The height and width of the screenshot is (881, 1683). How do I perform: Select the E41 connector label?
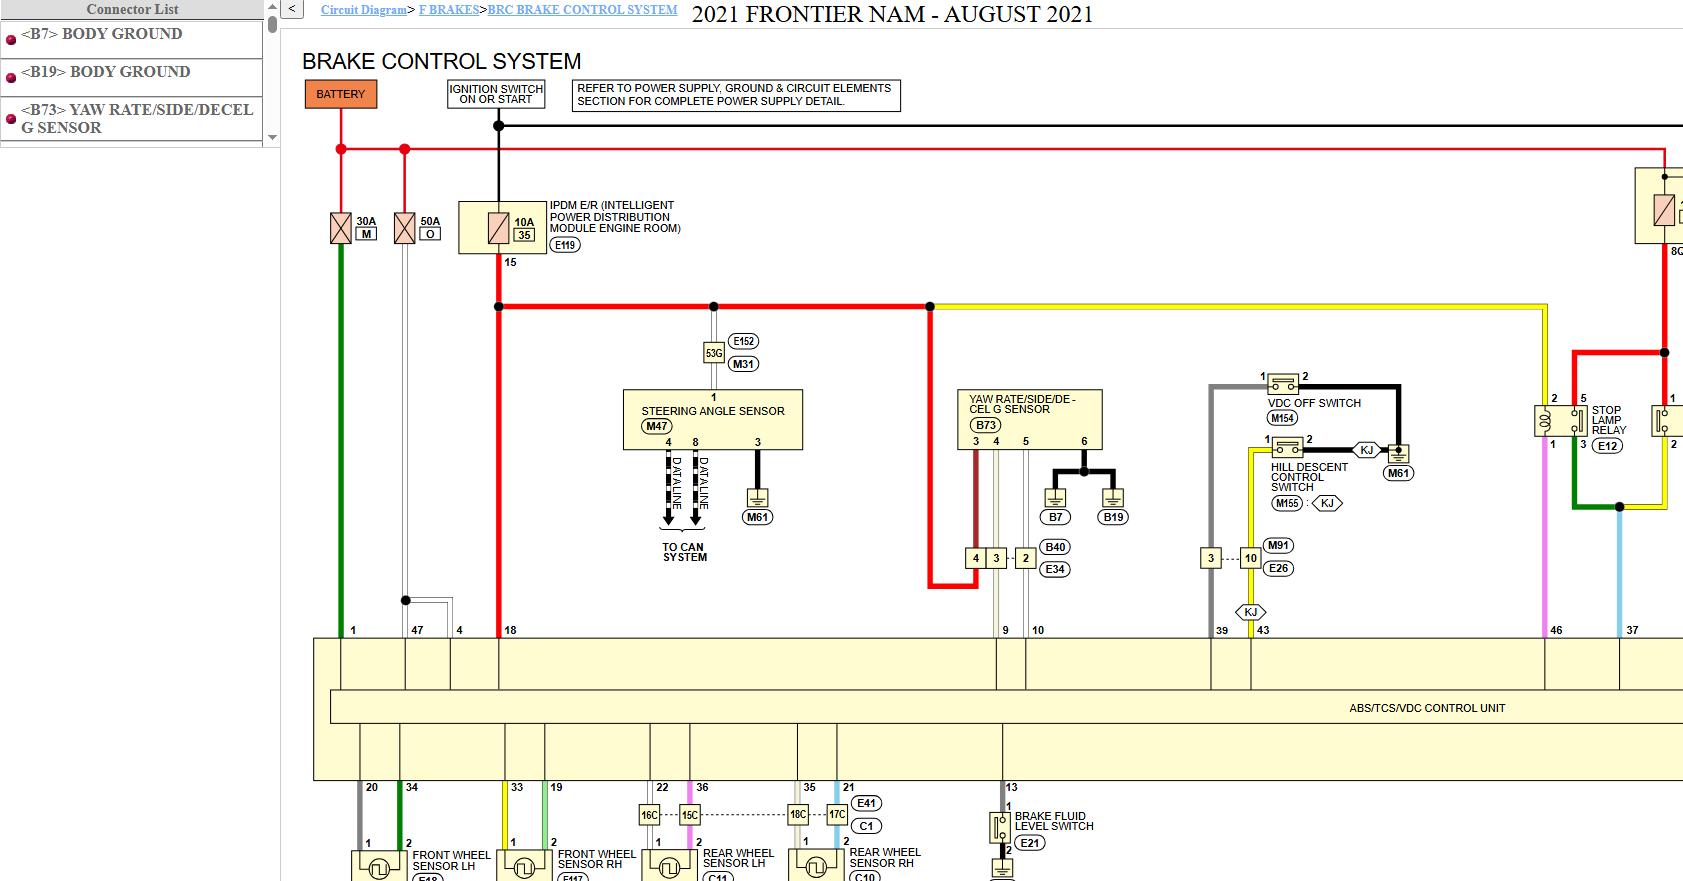coord(866,803)
